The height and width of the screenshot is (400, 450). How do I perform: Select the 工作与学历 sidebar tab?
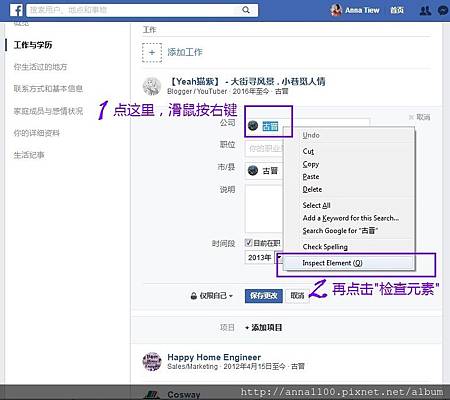33,45
